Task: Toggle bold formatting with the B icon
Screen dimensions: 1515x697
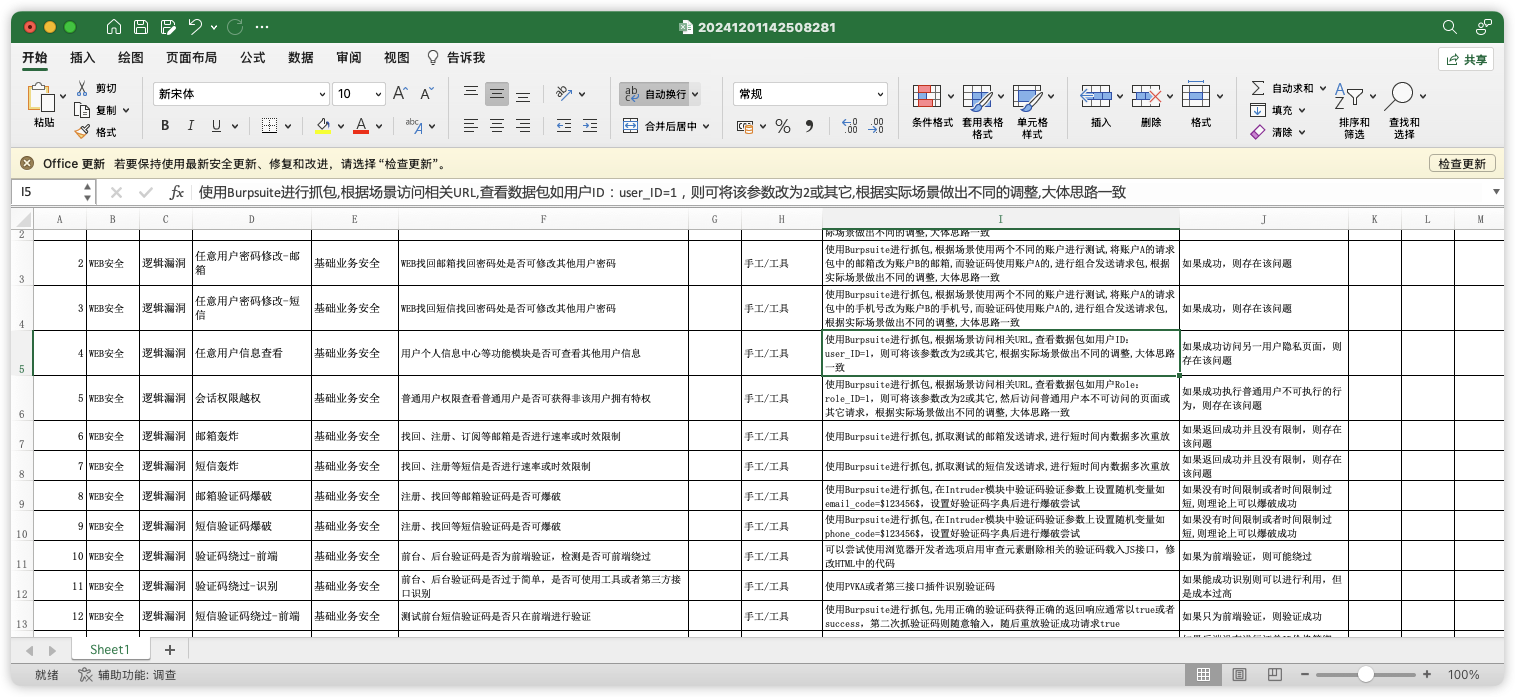Action: tap(164, 126)
